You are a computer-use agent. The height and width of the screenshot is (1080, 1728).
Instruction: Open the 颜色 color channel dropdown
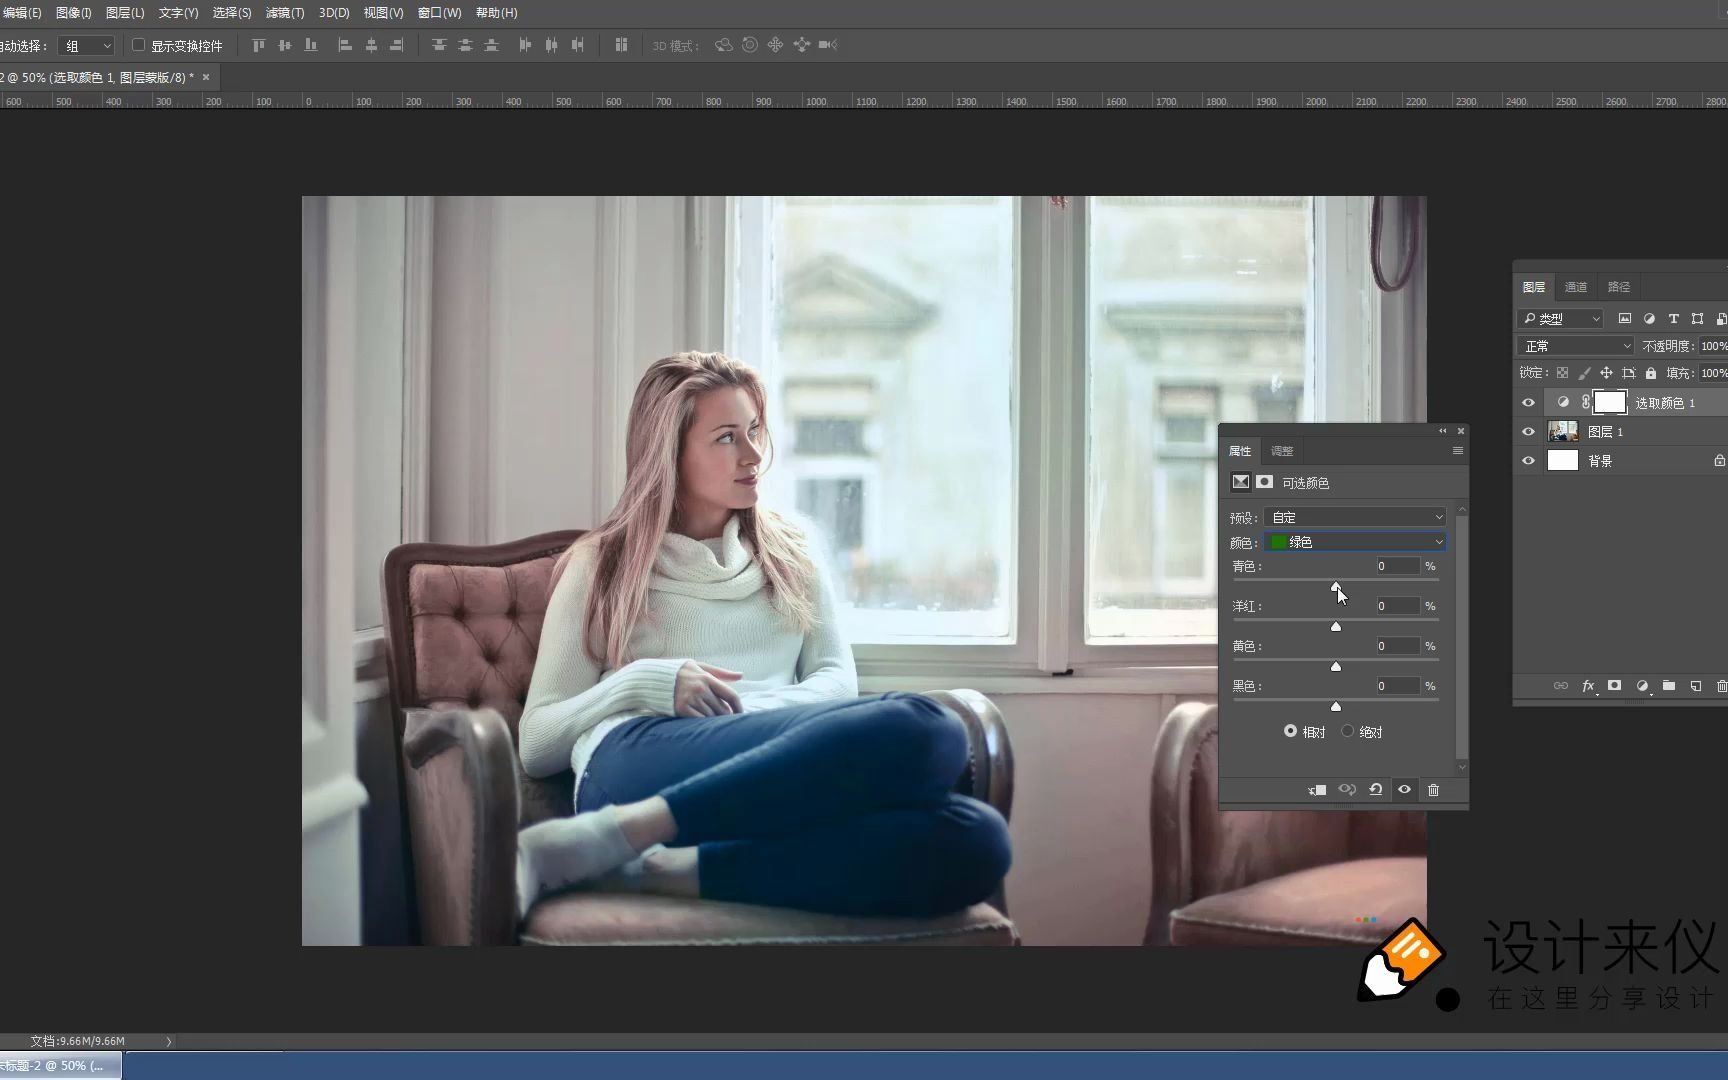(1354, 541)
